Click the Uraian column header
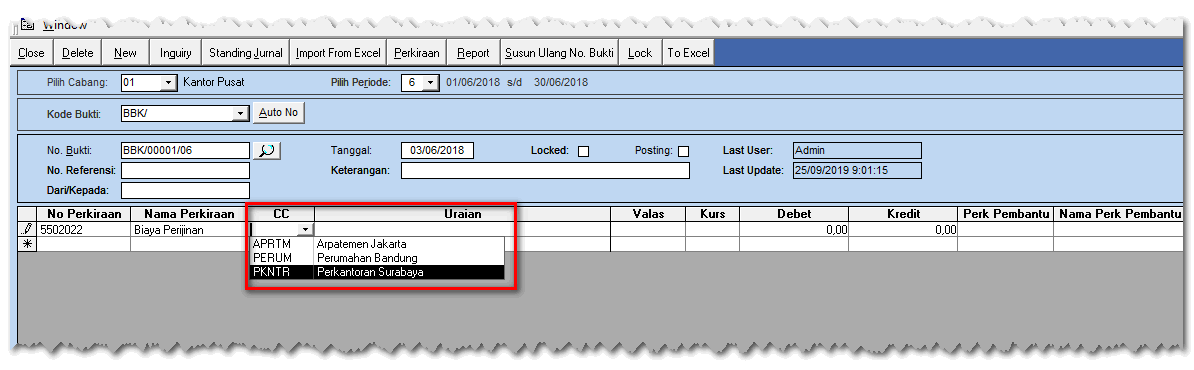 (462, 214)
